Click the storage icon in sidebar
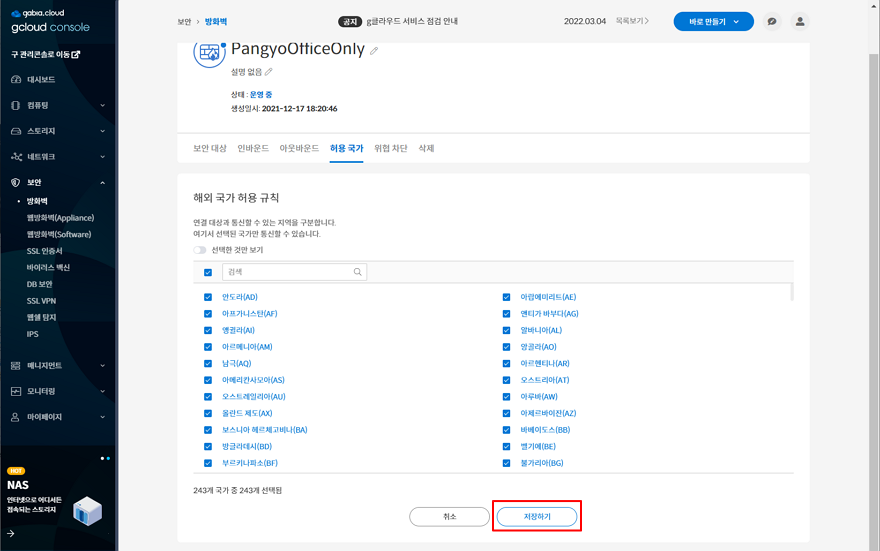Image resolution: width=880 pixels, height=551 pixels. click(16, 131)
